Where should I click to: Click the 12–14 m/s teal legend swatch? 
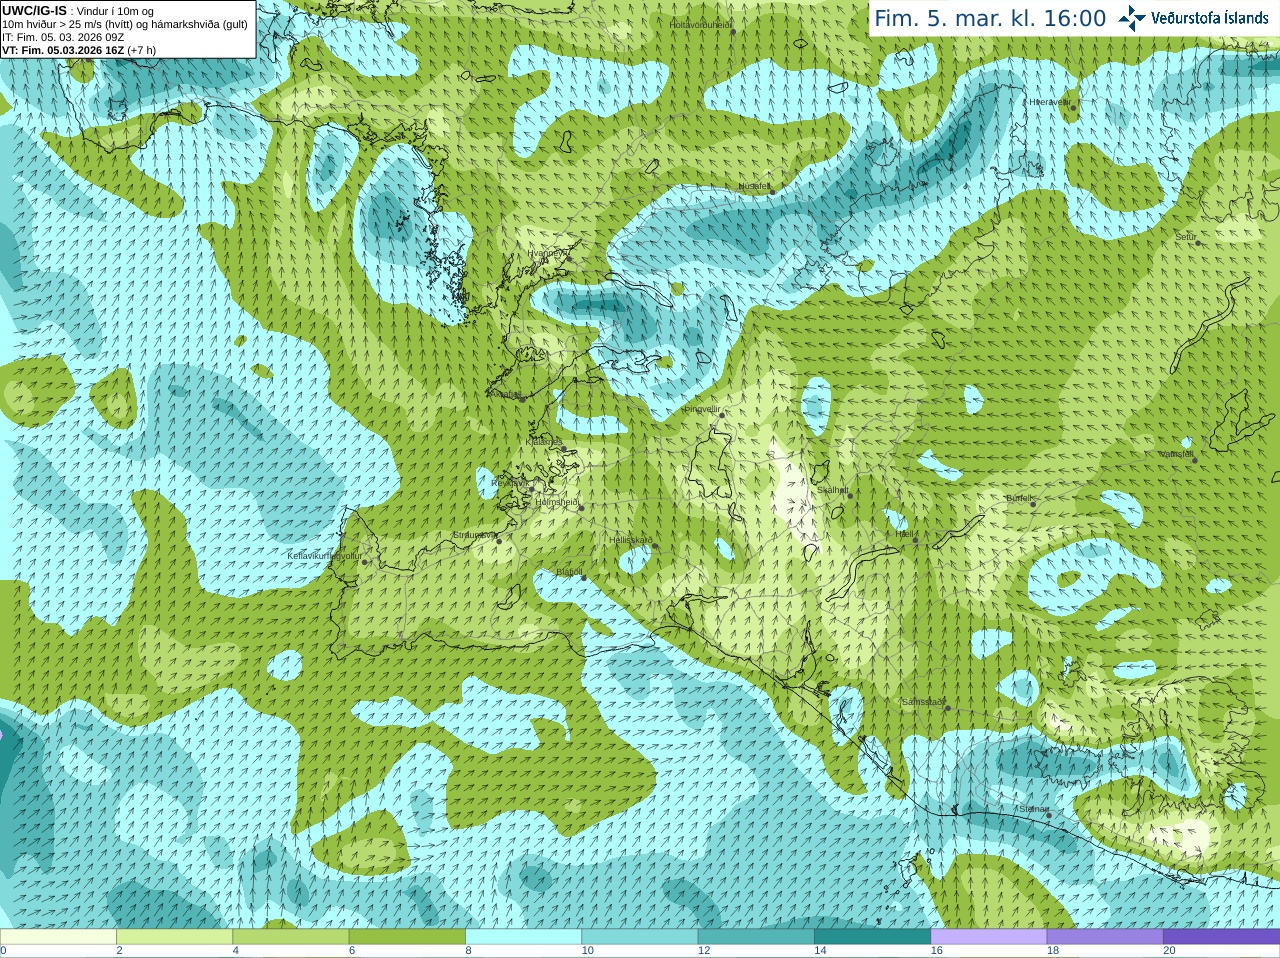coord(756,937)
